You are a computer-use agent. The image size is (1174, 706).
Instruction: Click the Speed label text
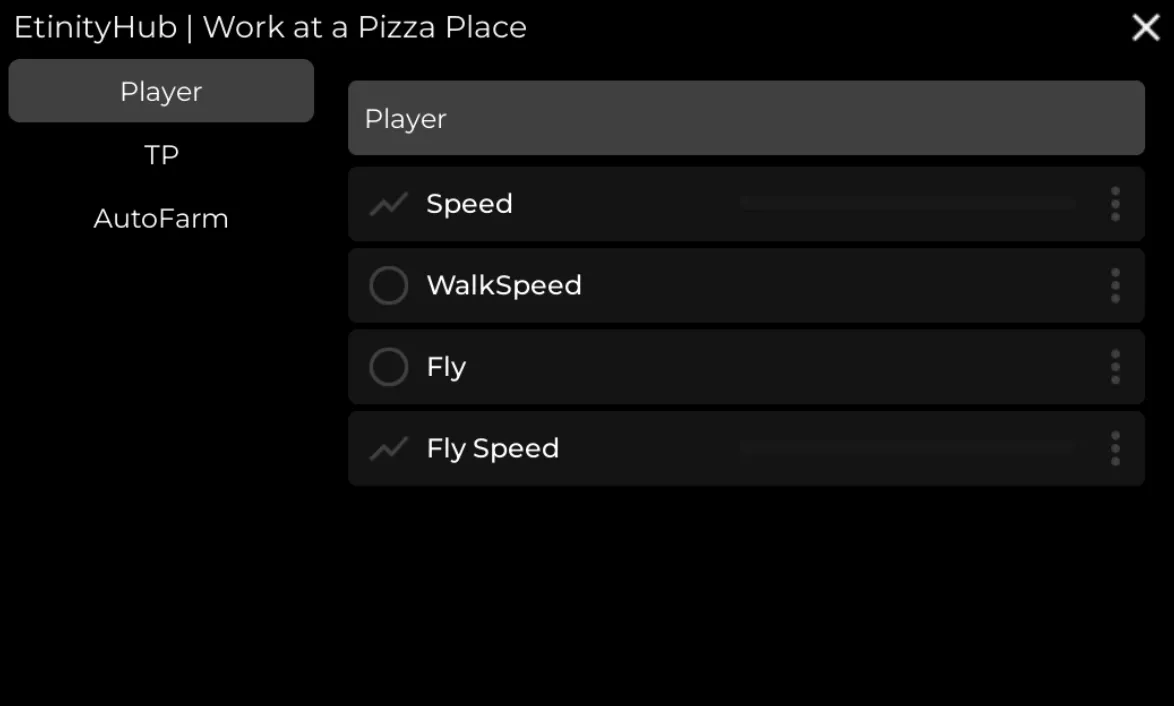[469, 204]
